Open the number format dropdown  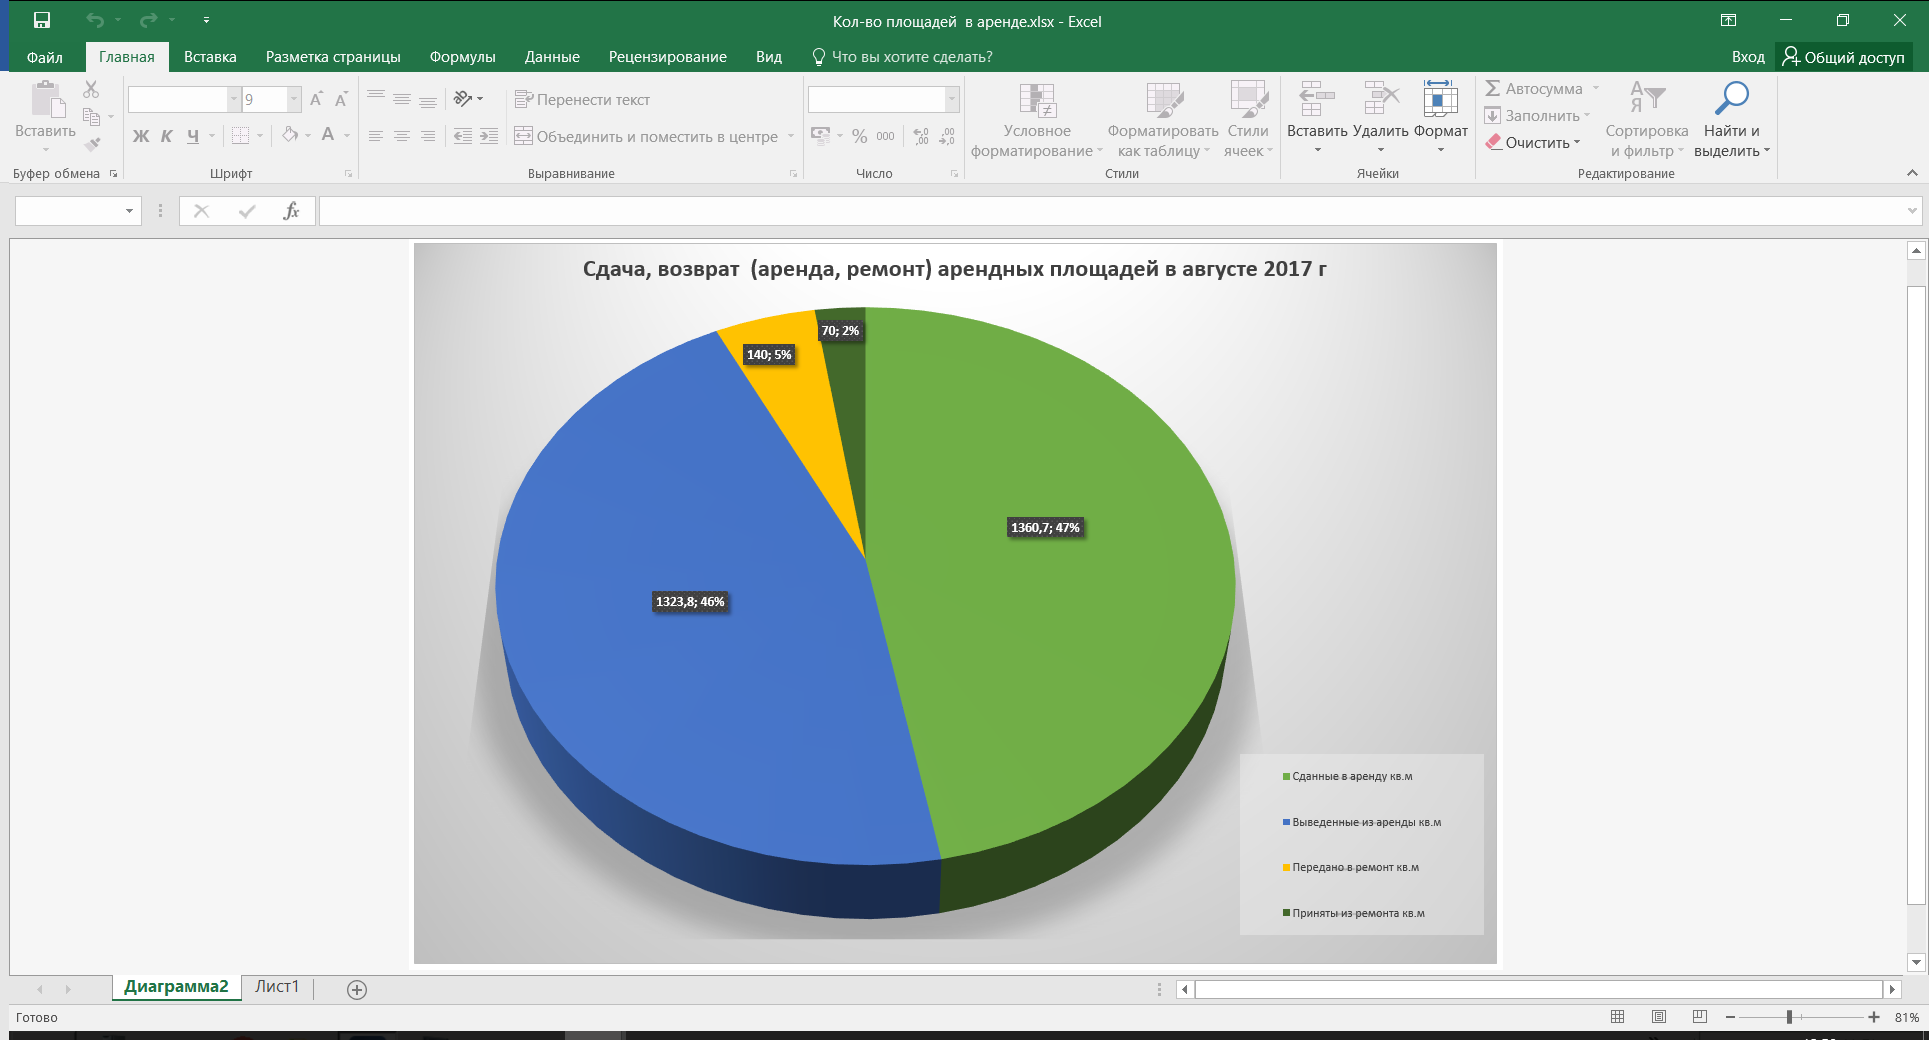[952, 99]
